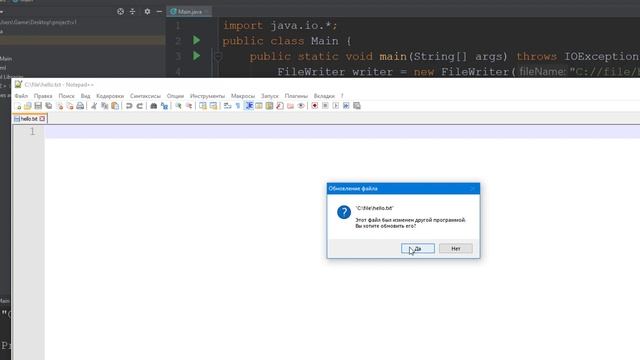Close the Main.java tab in IntelliJ

207,12
